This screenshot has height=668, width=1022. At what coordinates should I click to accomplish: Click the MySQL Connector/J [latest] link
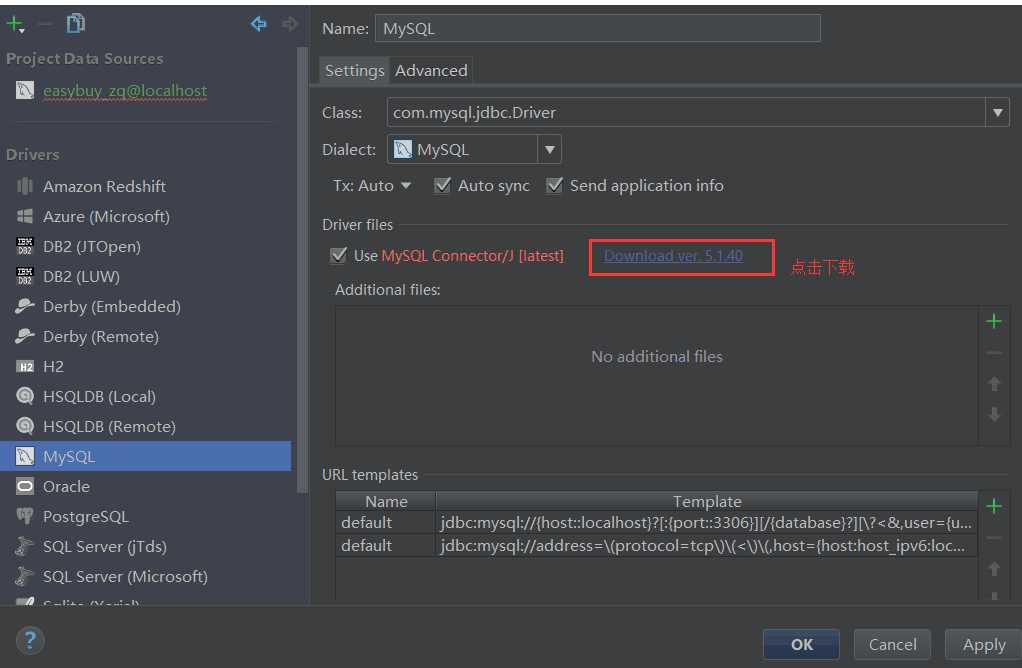(473, 255)
